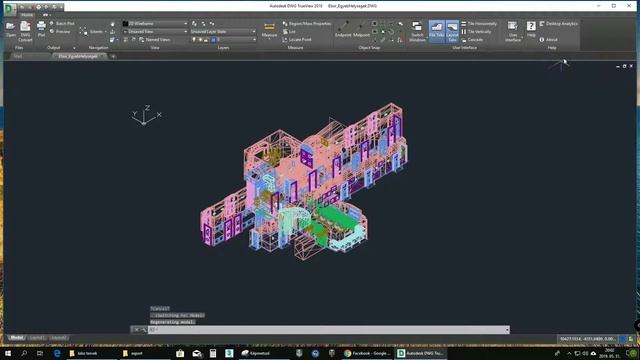Expand the Output panel arrow

pyautogui.click(x=74, y=48)
